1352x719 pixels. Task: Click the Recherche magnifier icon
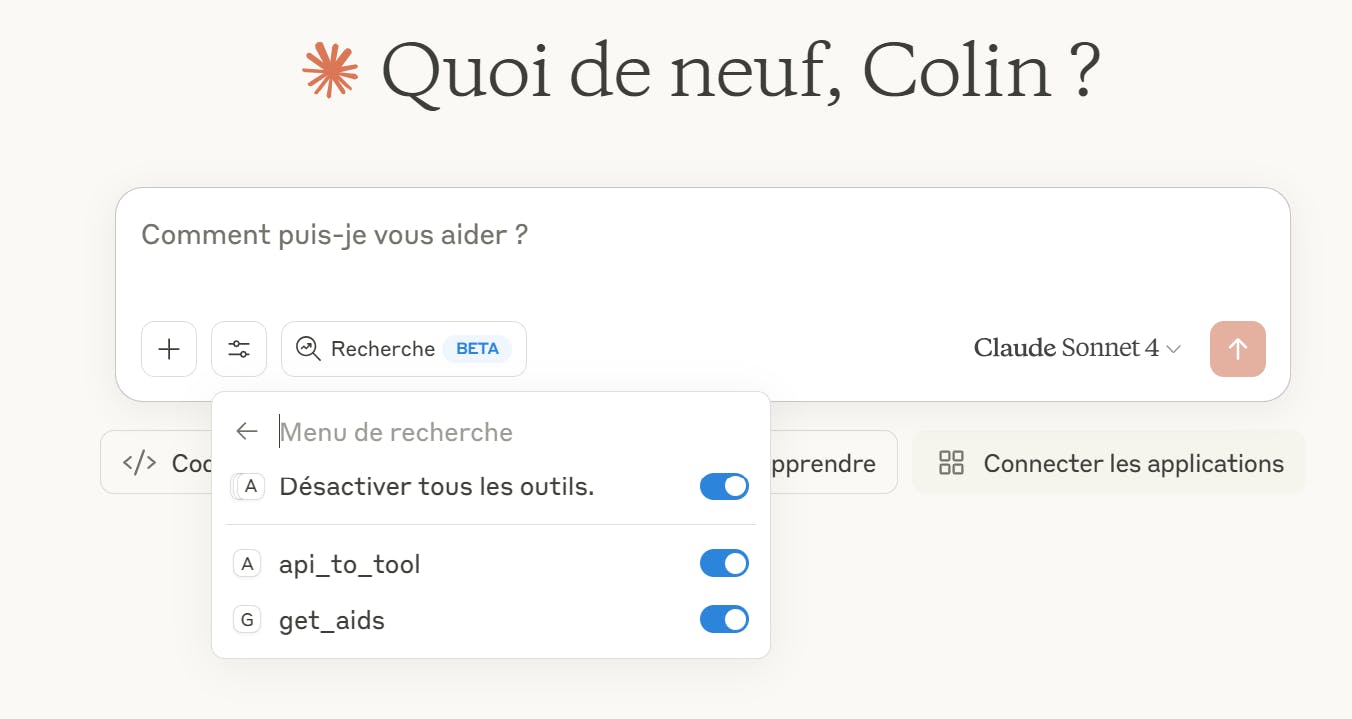[x=308, y=349]
